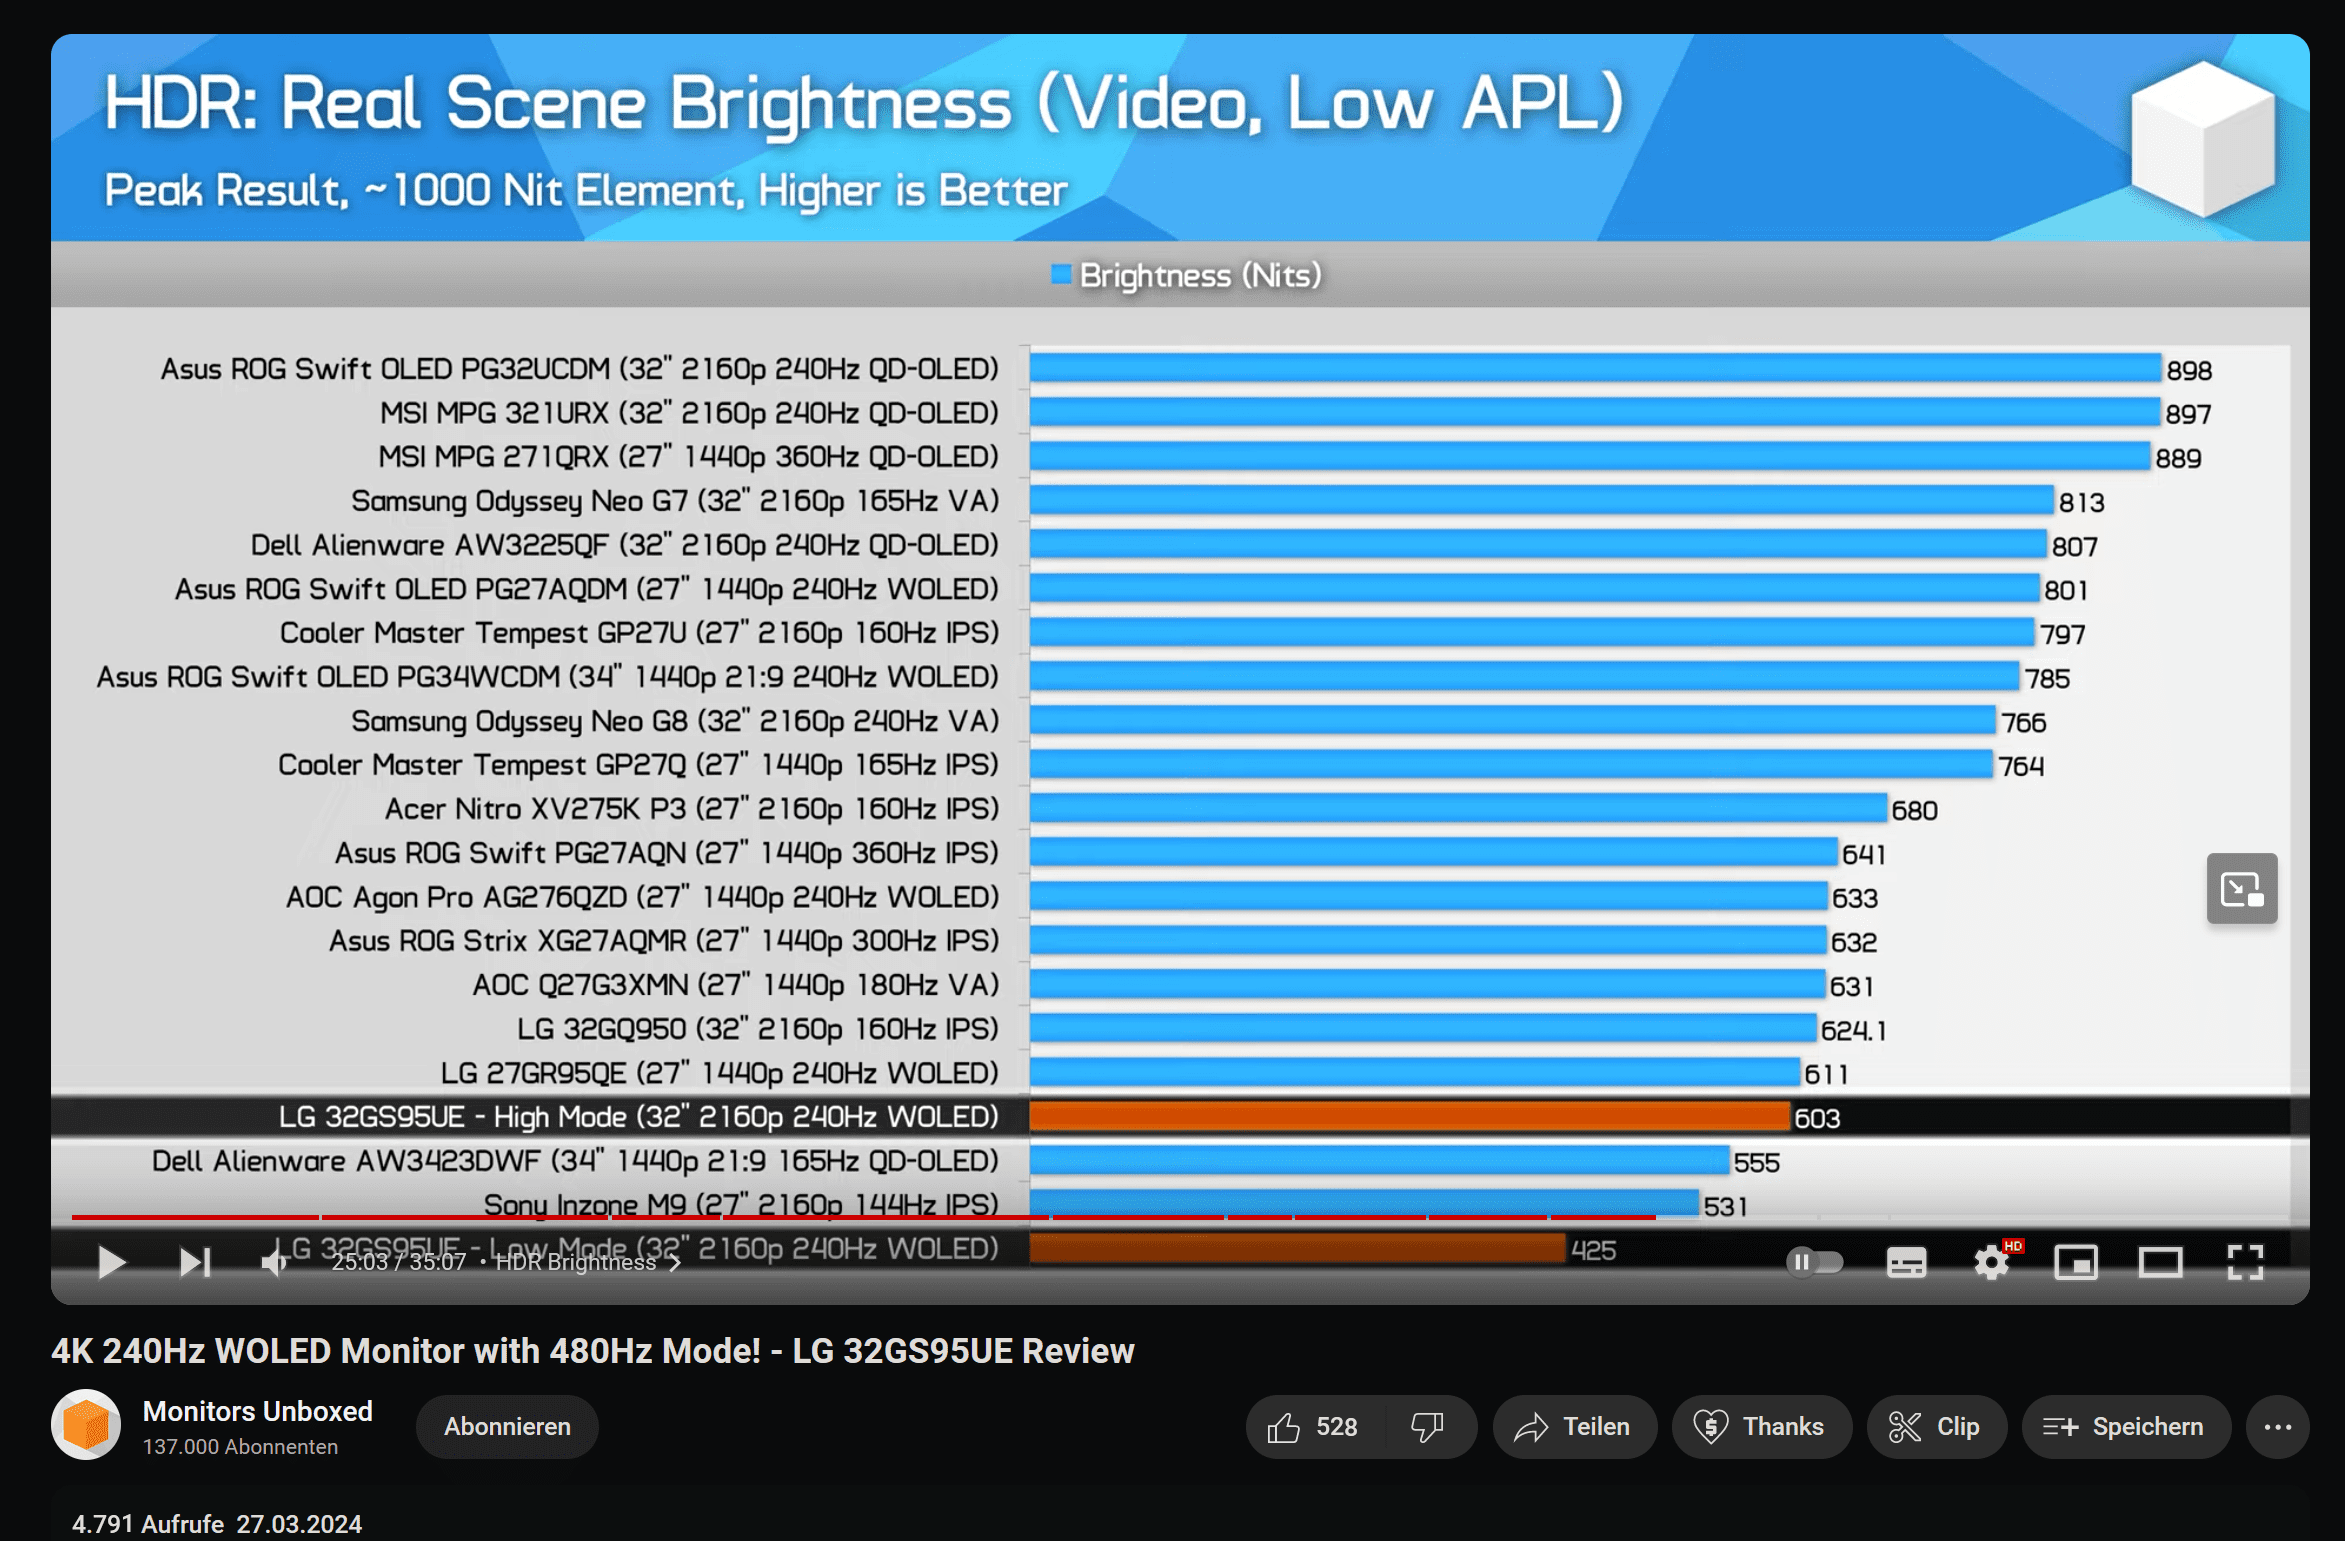The image size is (2345, 1541).
Task: Open the video settings gear
Action: click(x=1991, y=1263)
